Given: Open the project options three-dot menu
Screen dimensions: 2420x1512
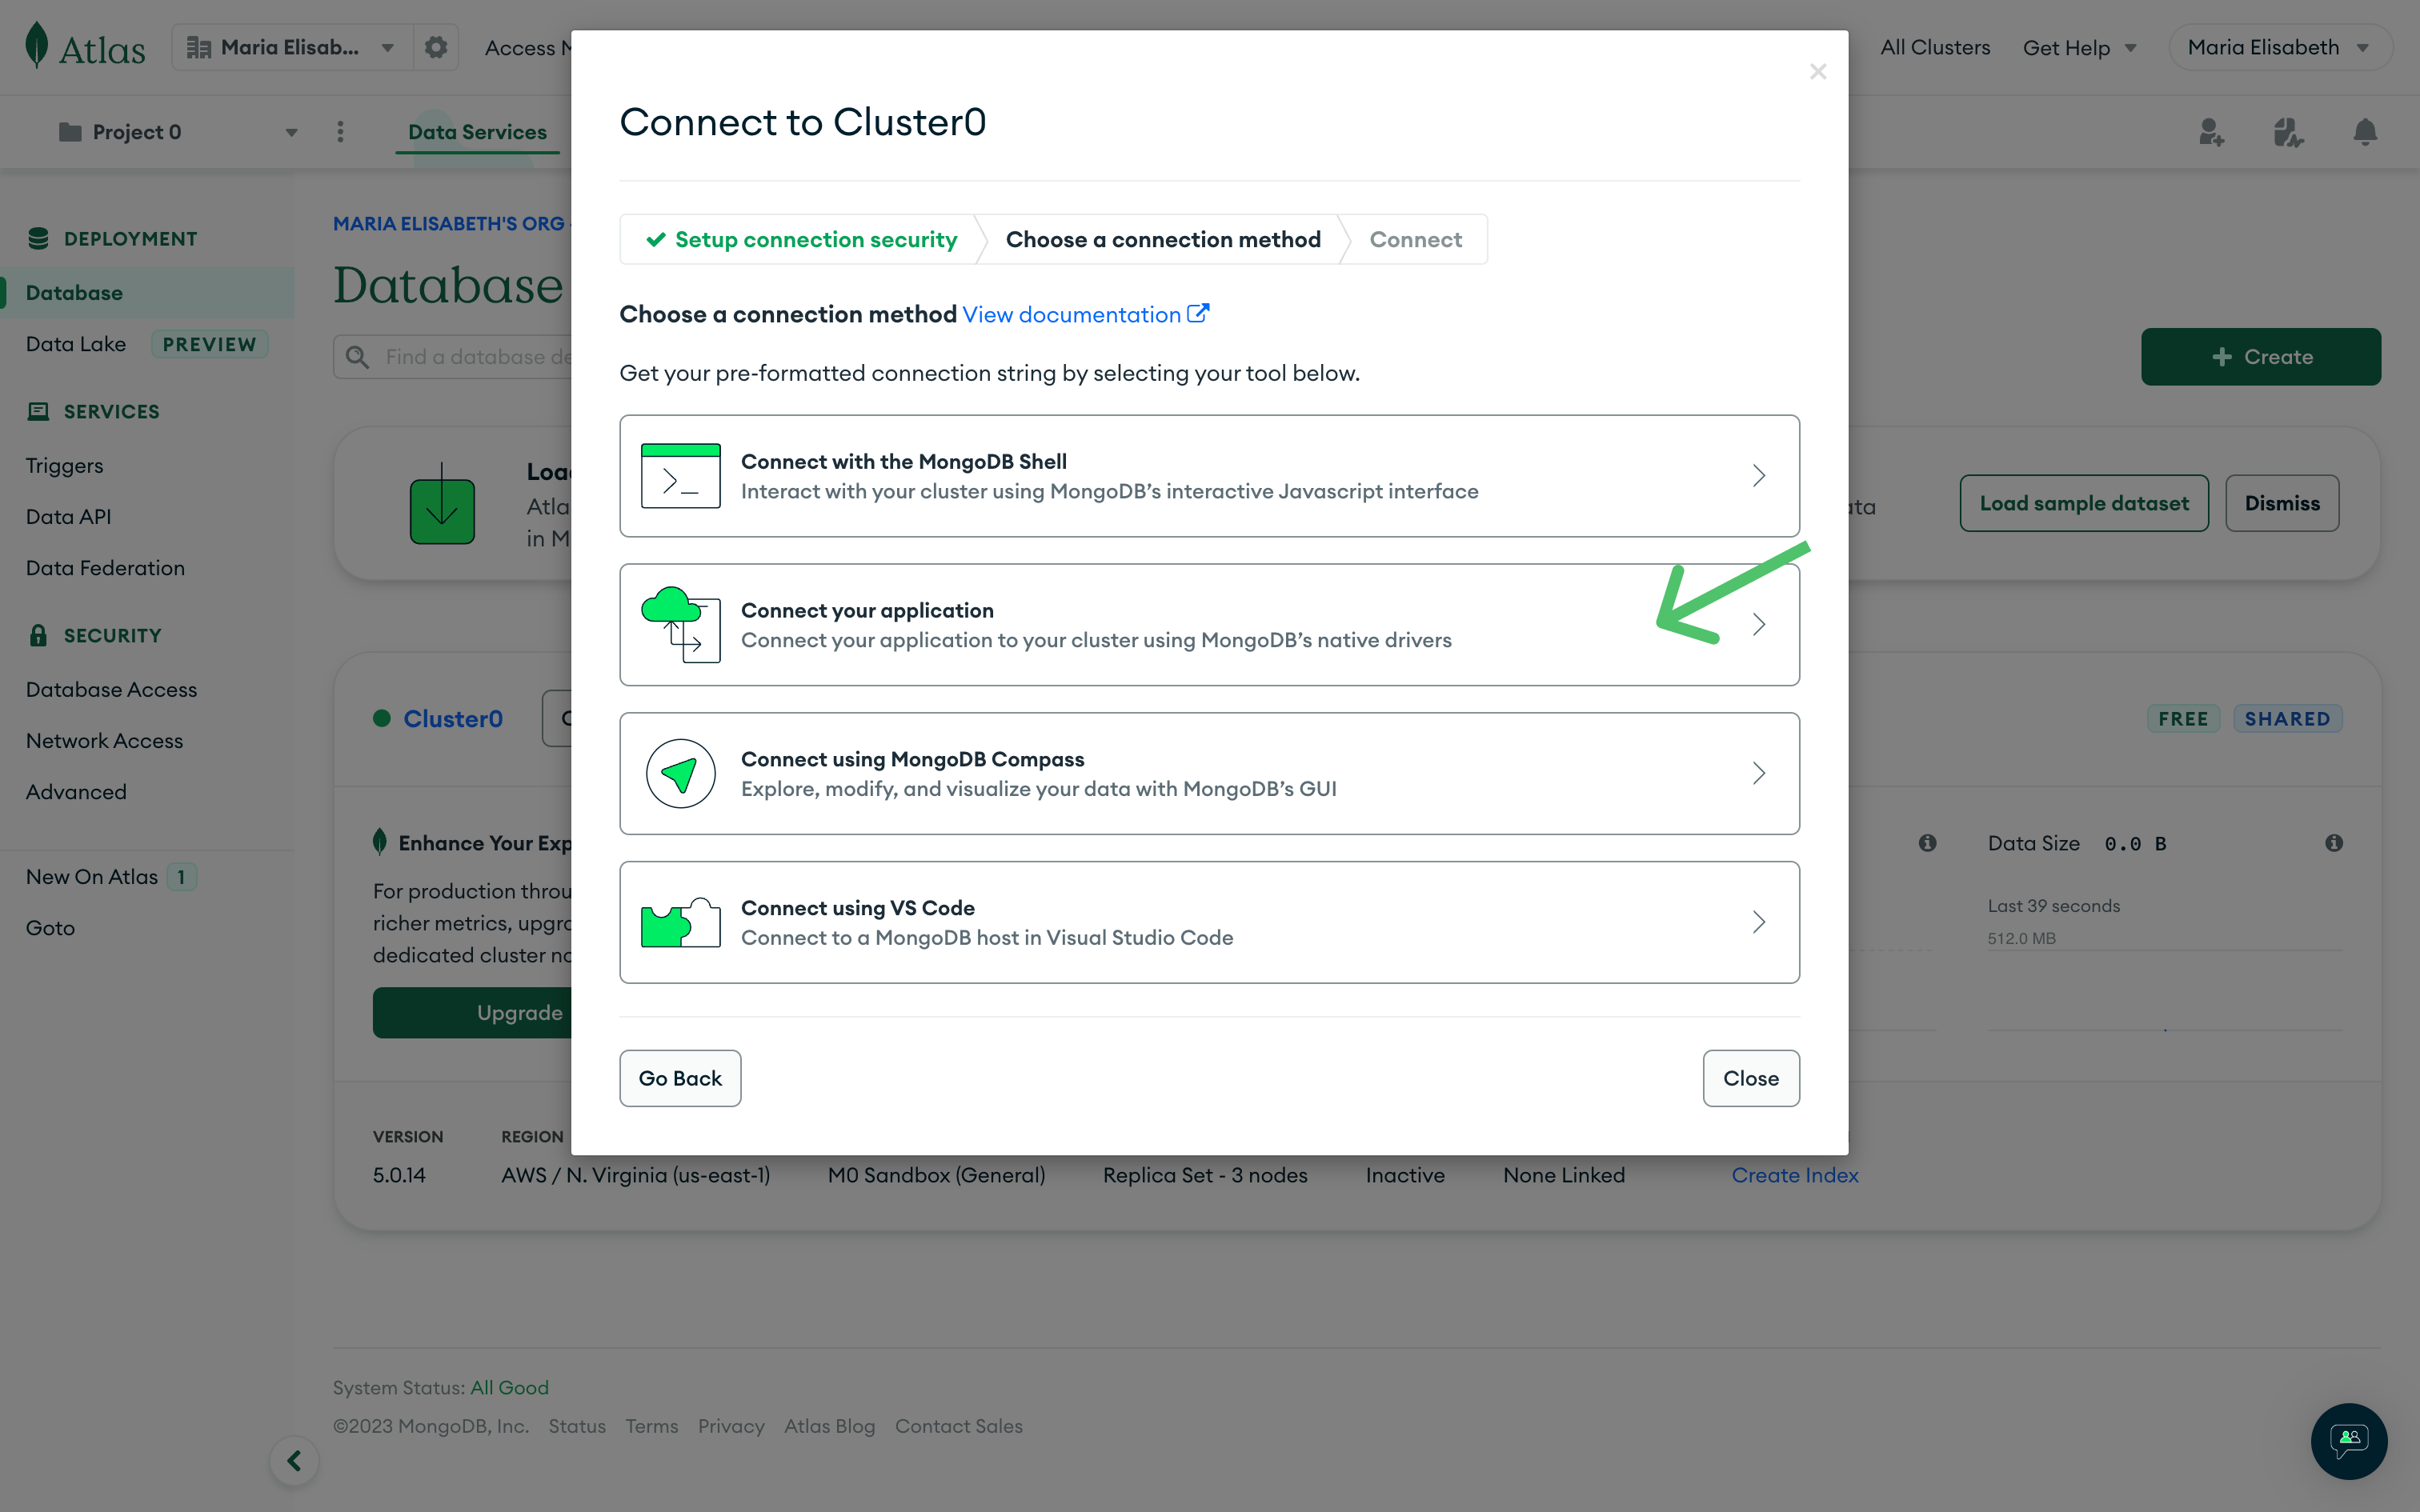Looking at the screenshot, I should pyautogui.click(x=340, y=132).
